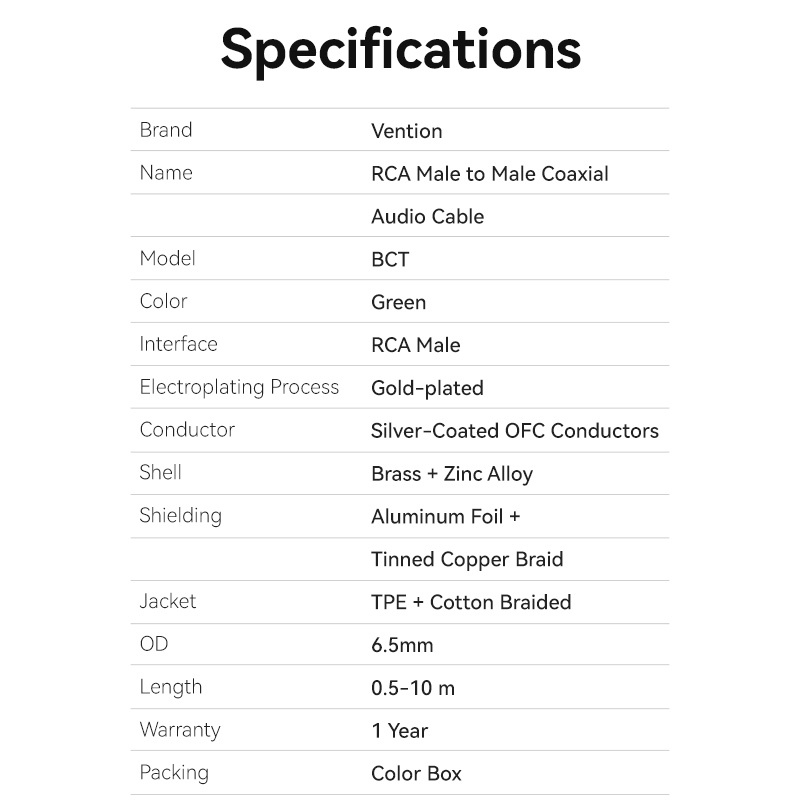Click the Green color value
The width and height of the screenshot is (800, 800).
pos(398,303)
